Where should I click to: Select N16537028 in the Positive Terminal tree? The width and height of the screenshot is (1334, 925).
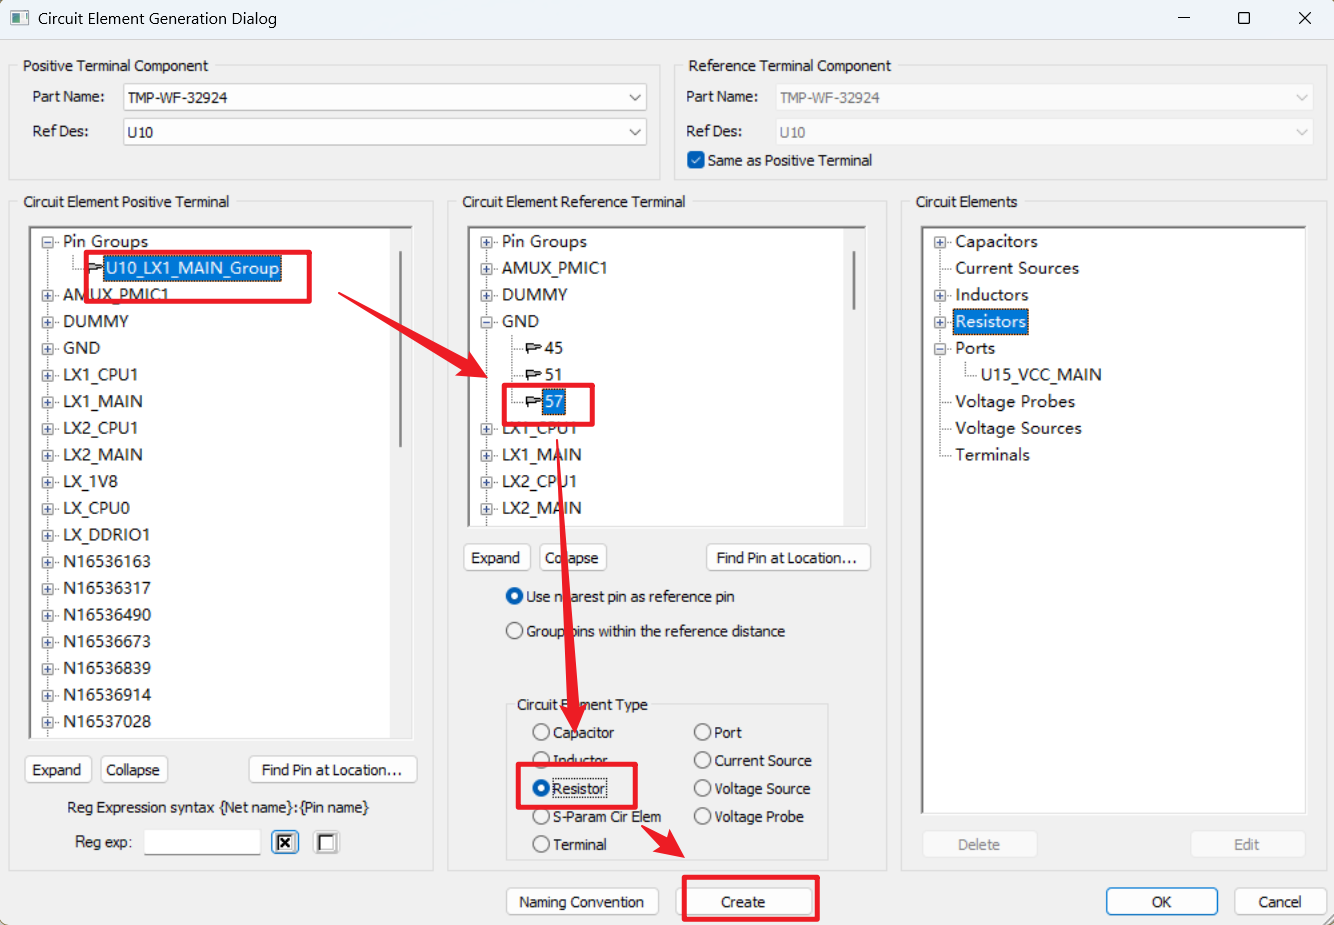[x=107, y=722]
